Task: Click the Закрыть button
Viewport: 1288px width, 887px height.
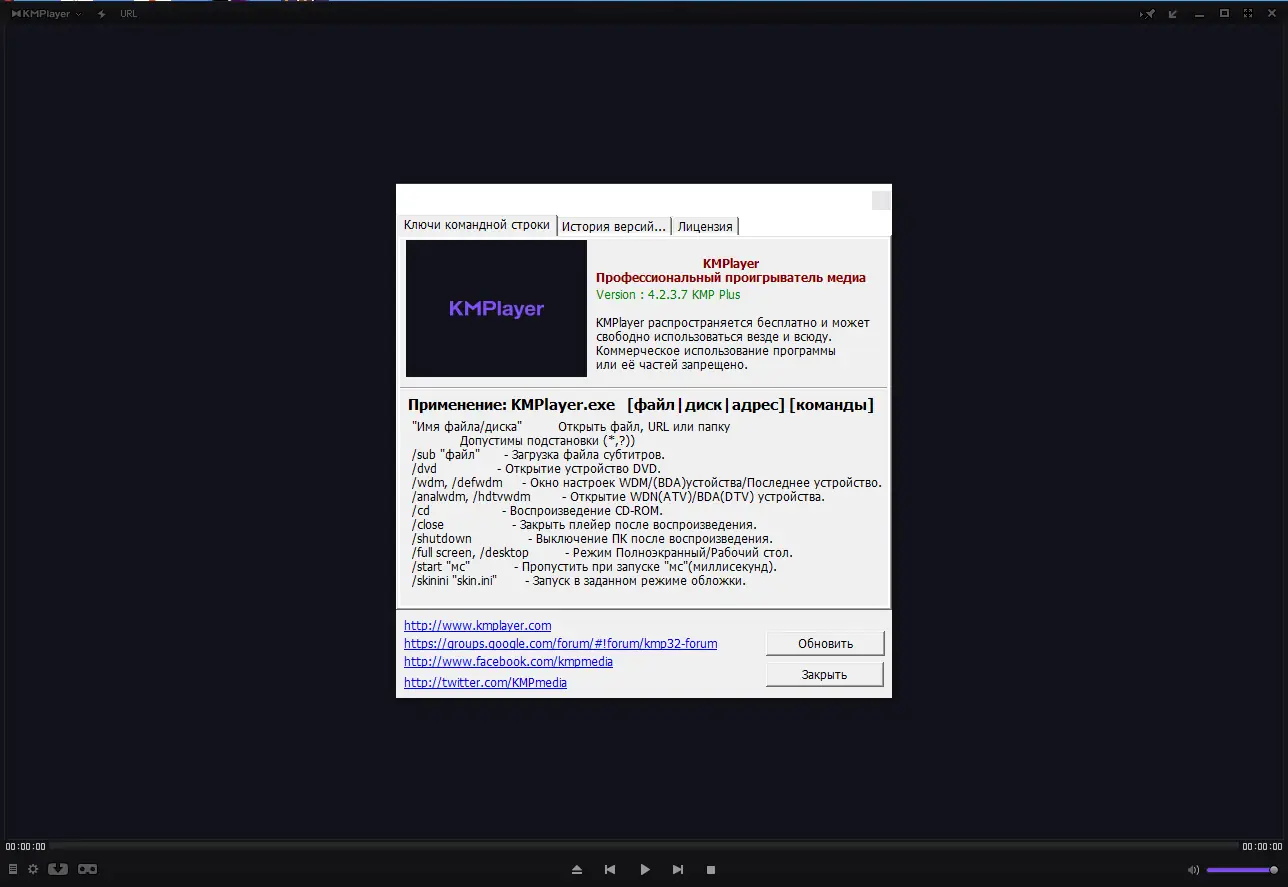Action: point(825,674)
